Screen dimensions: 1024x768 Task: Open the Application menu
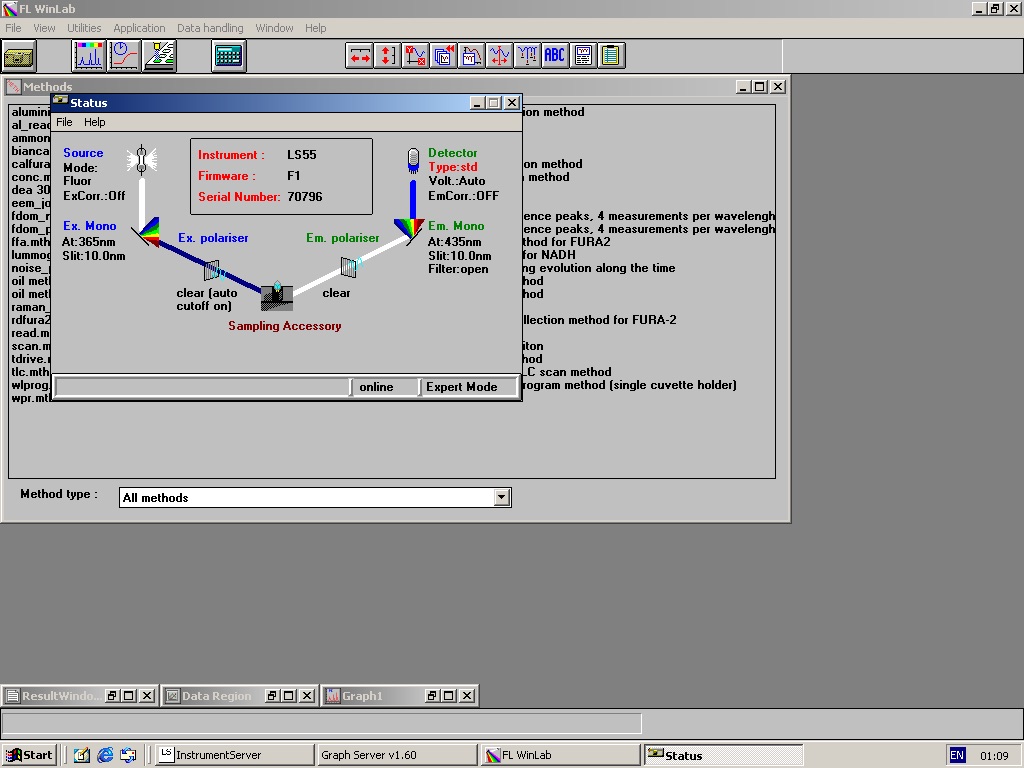tap(139, 28)
